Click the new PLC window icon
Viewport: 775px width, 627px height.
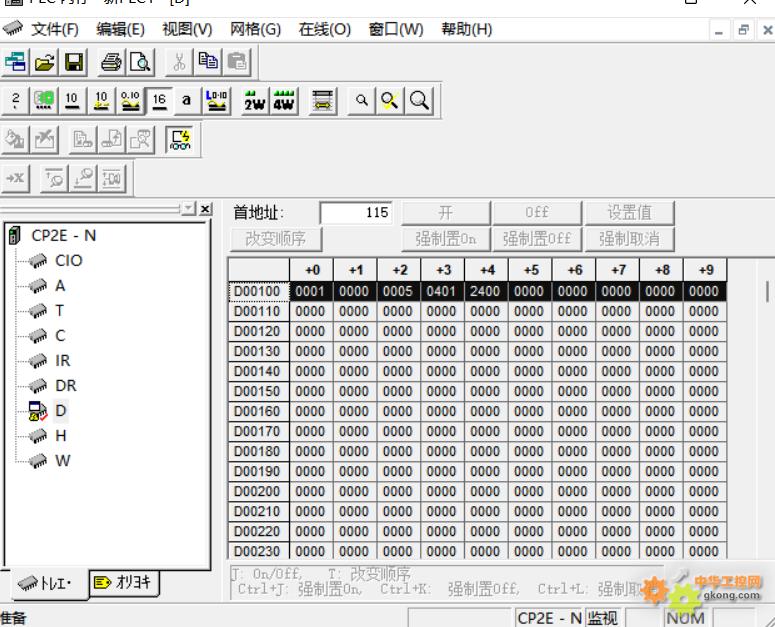pos(15,62)
